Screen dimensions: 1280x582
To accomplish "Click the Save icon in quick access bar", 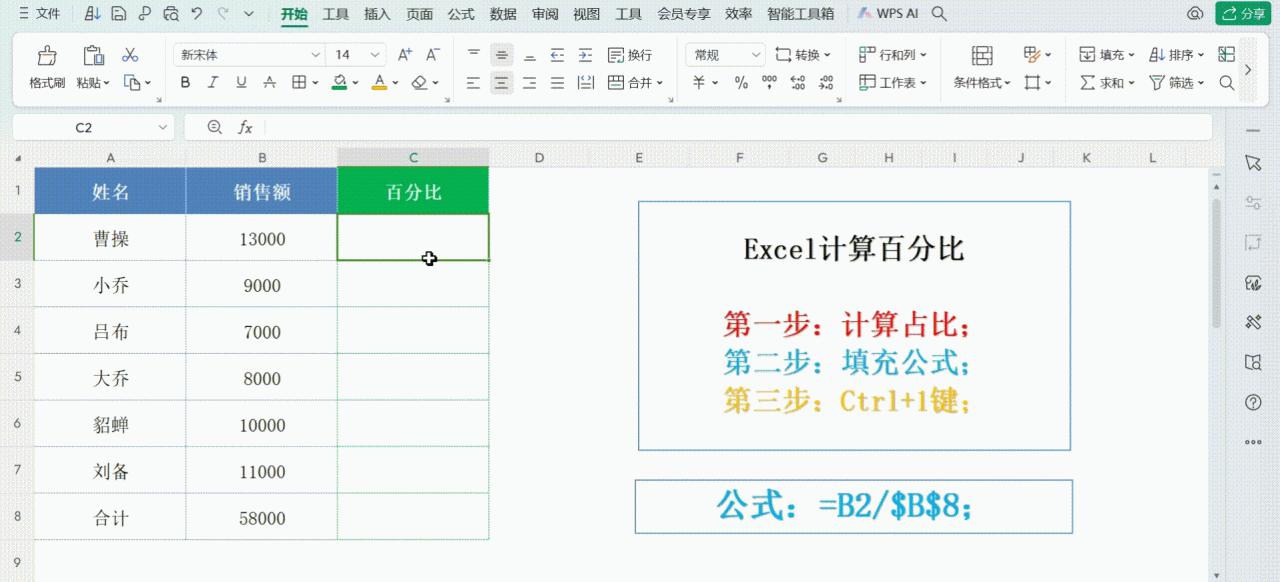I will [x=119, y=14].
